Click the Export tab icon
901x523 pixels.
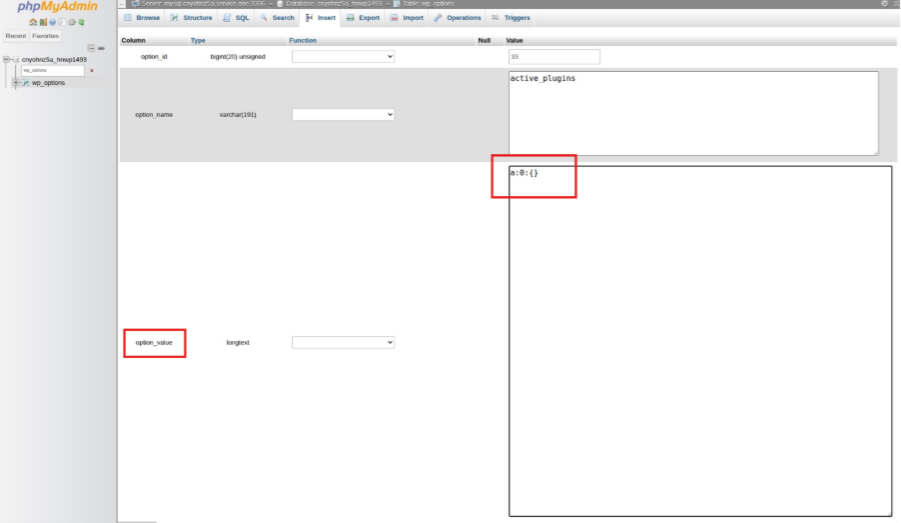[x=350, y=18]
